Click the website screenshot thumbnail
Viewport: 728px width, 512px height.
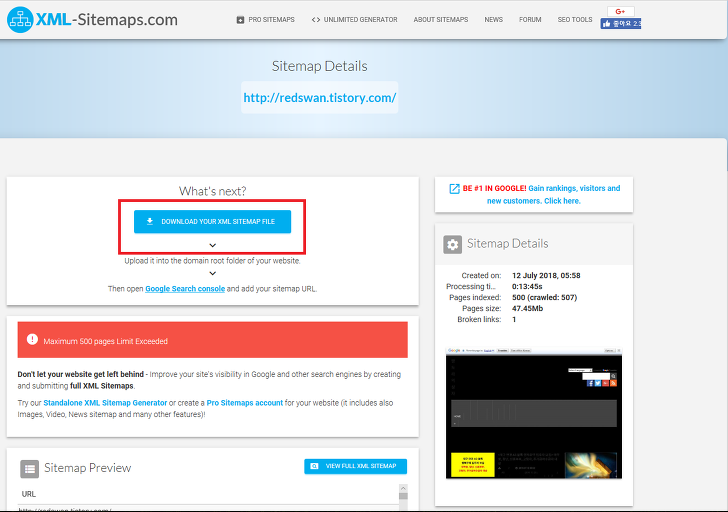tap(533, 413)
